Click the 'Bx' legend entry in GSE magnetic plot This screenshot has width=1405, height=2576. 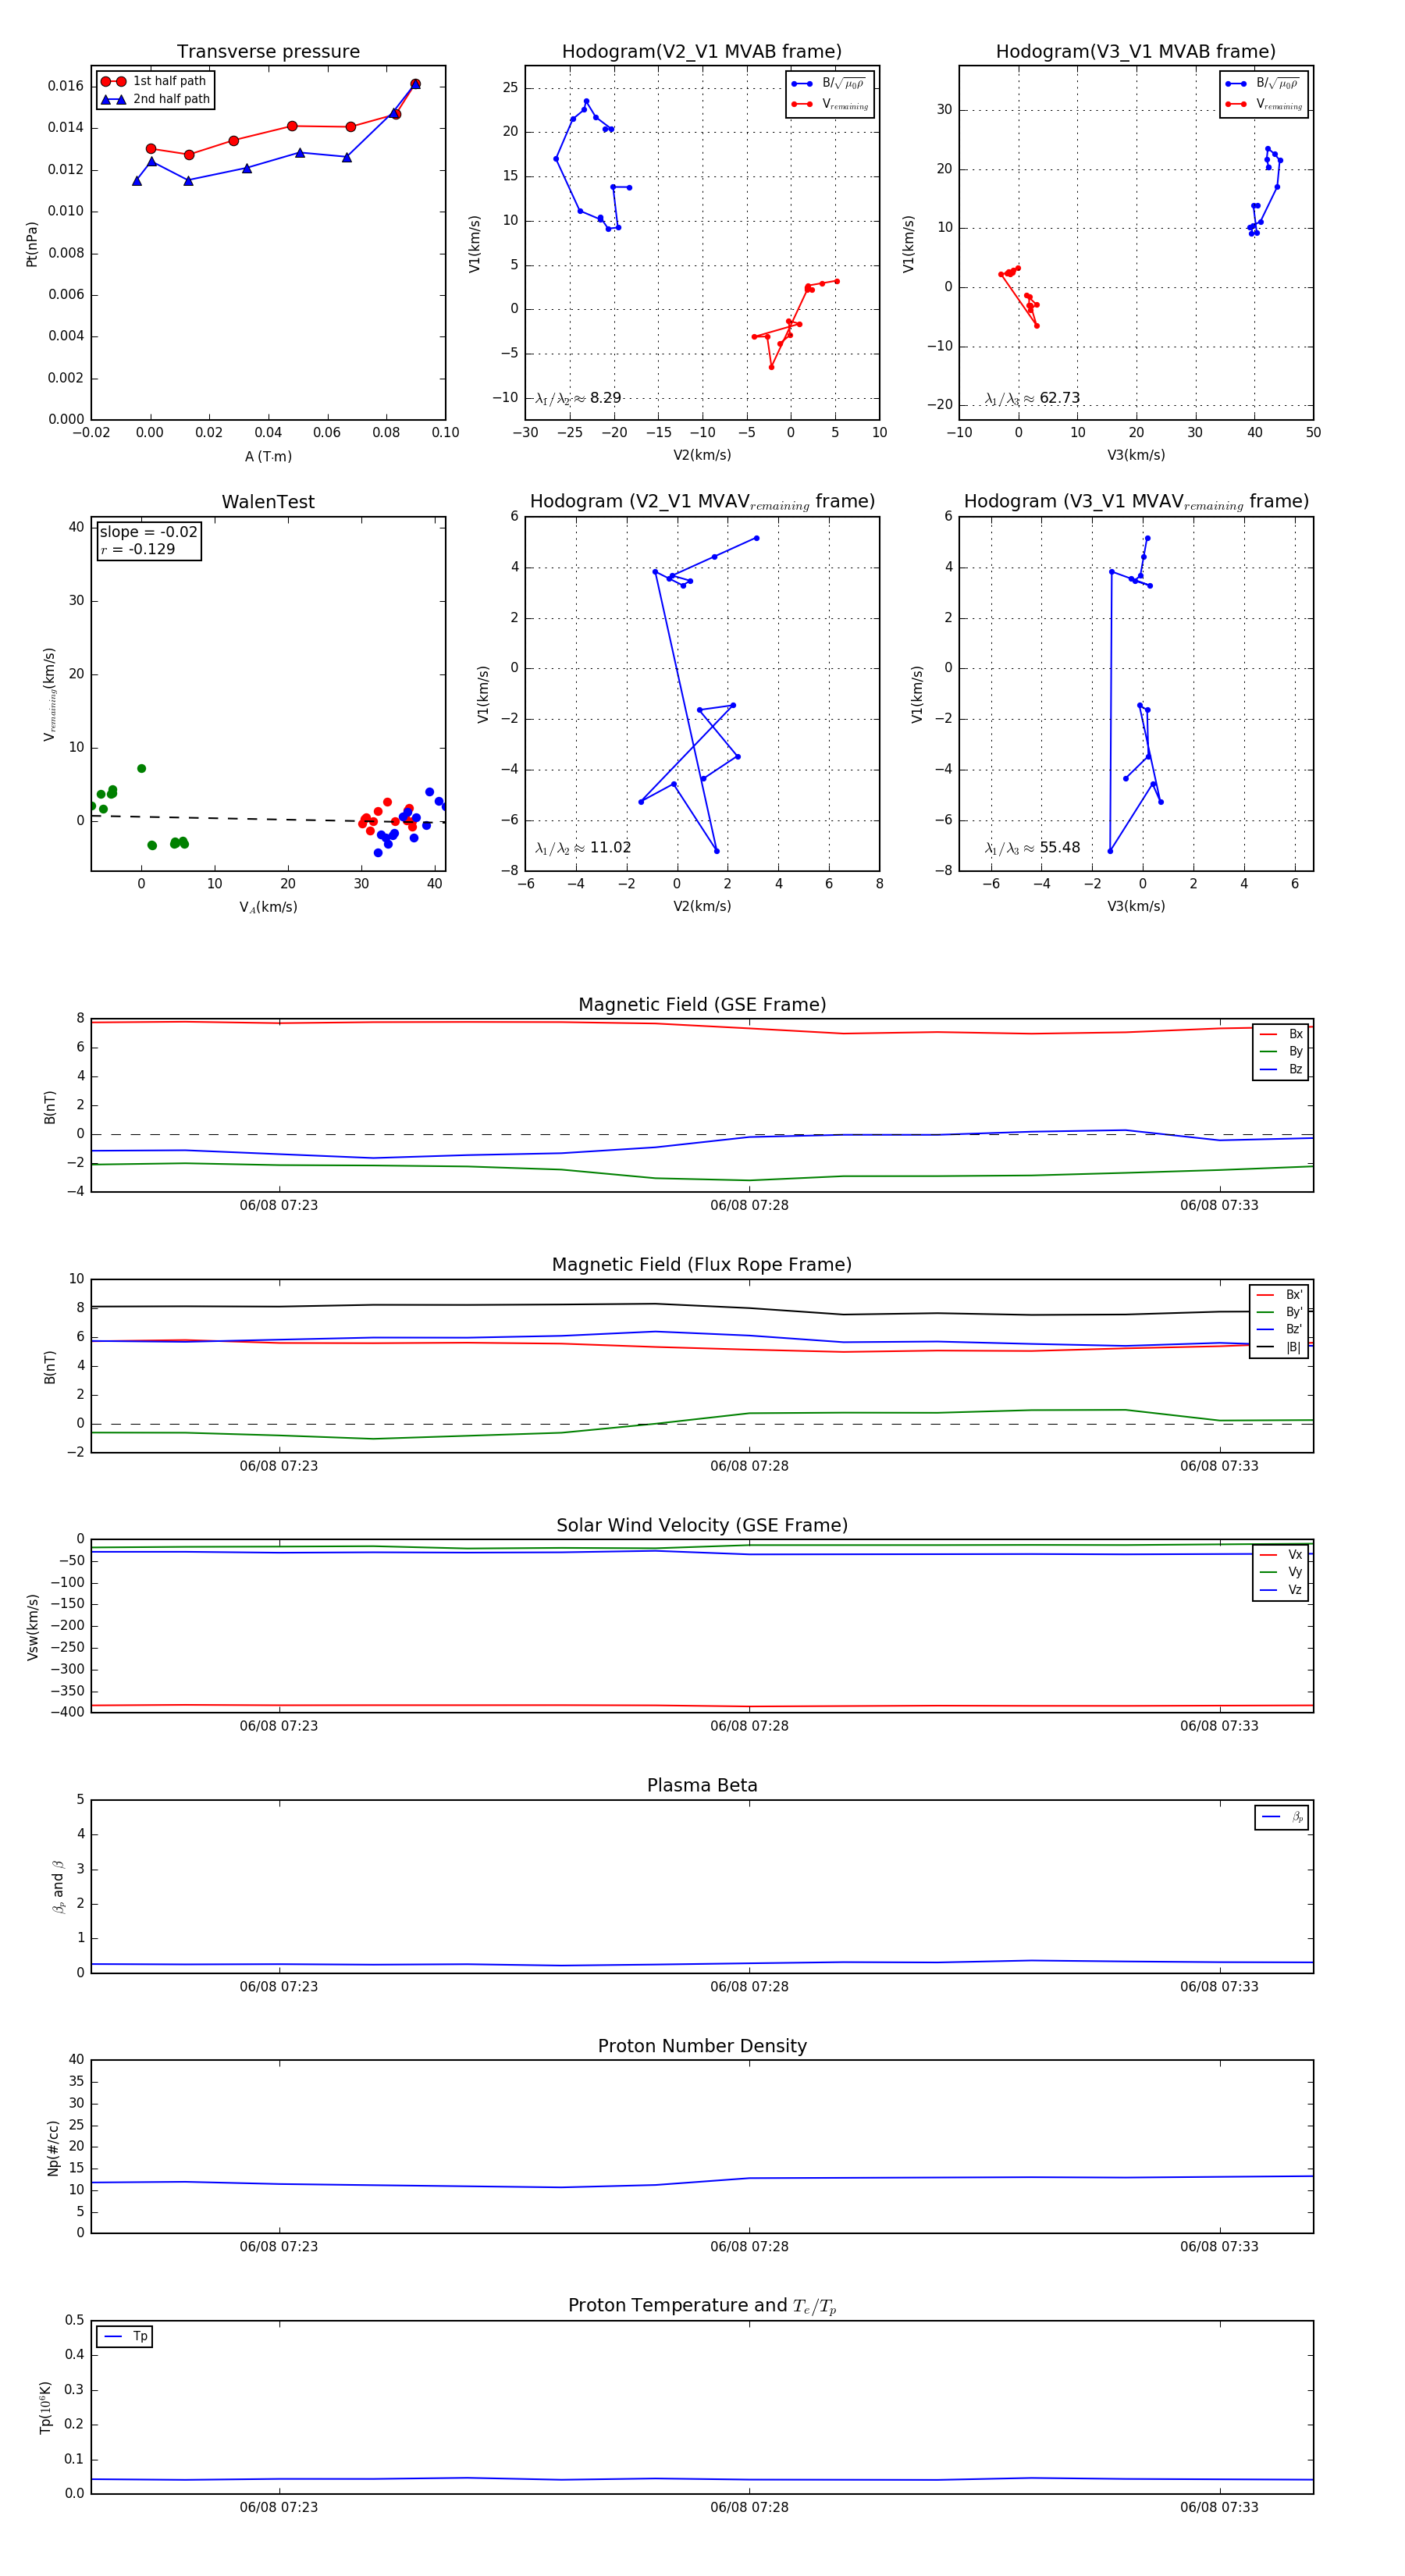point(1281,1034)
